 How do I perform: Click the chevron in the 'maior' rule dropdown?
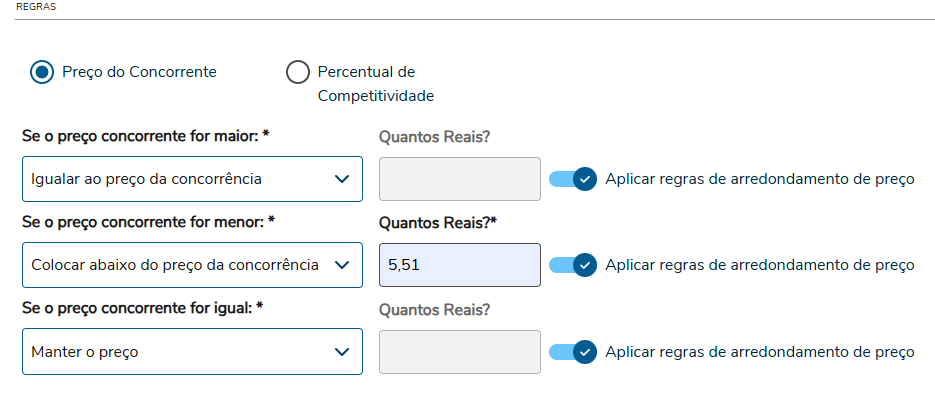point(342,179)
